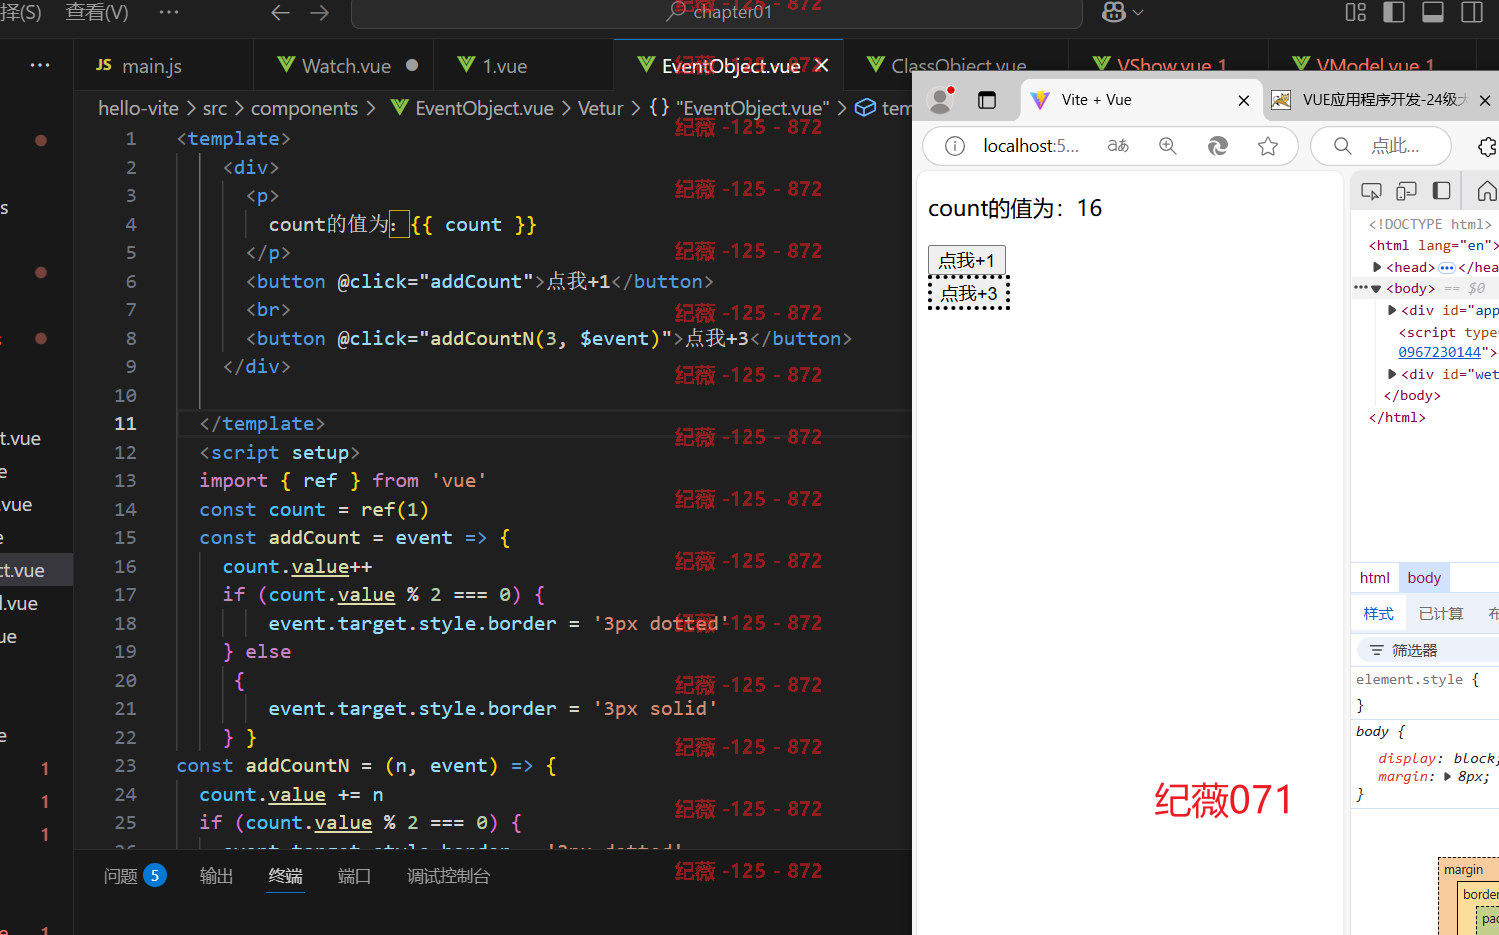Click the chapter01 command center search
The width and height of the screenshot is (1499, 935).
tap(717, 13)
